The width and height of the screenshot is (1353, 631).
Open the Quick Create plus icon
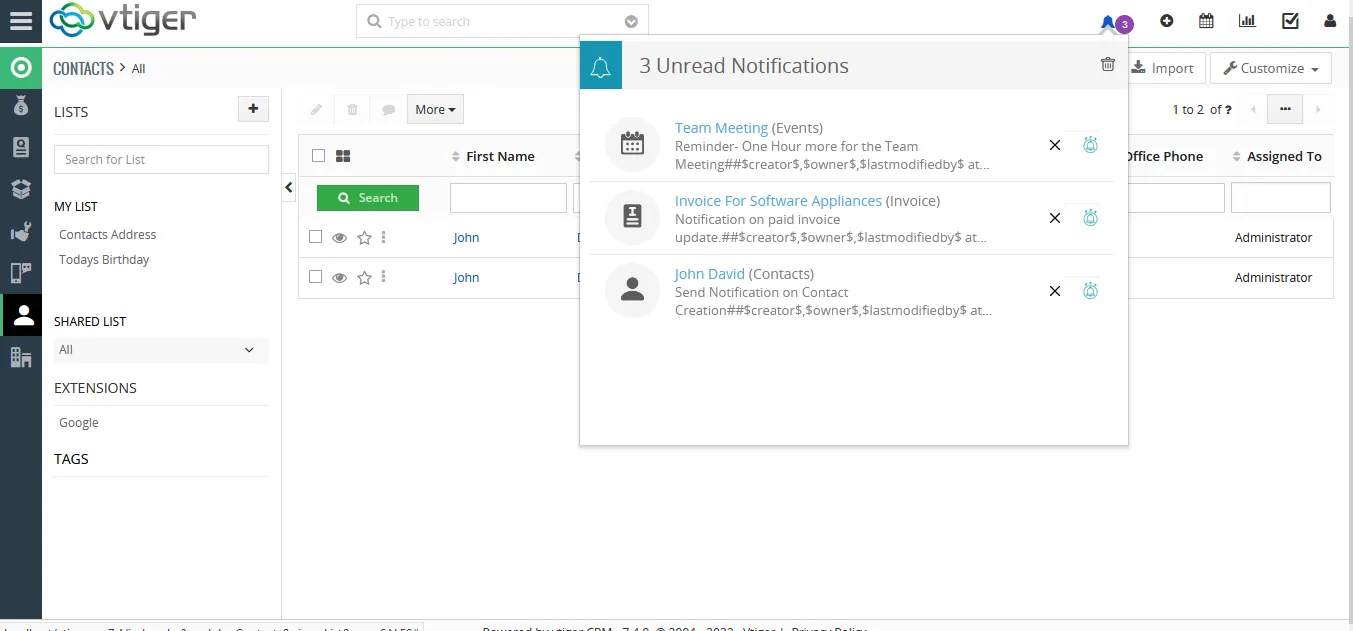[1166, 21]
